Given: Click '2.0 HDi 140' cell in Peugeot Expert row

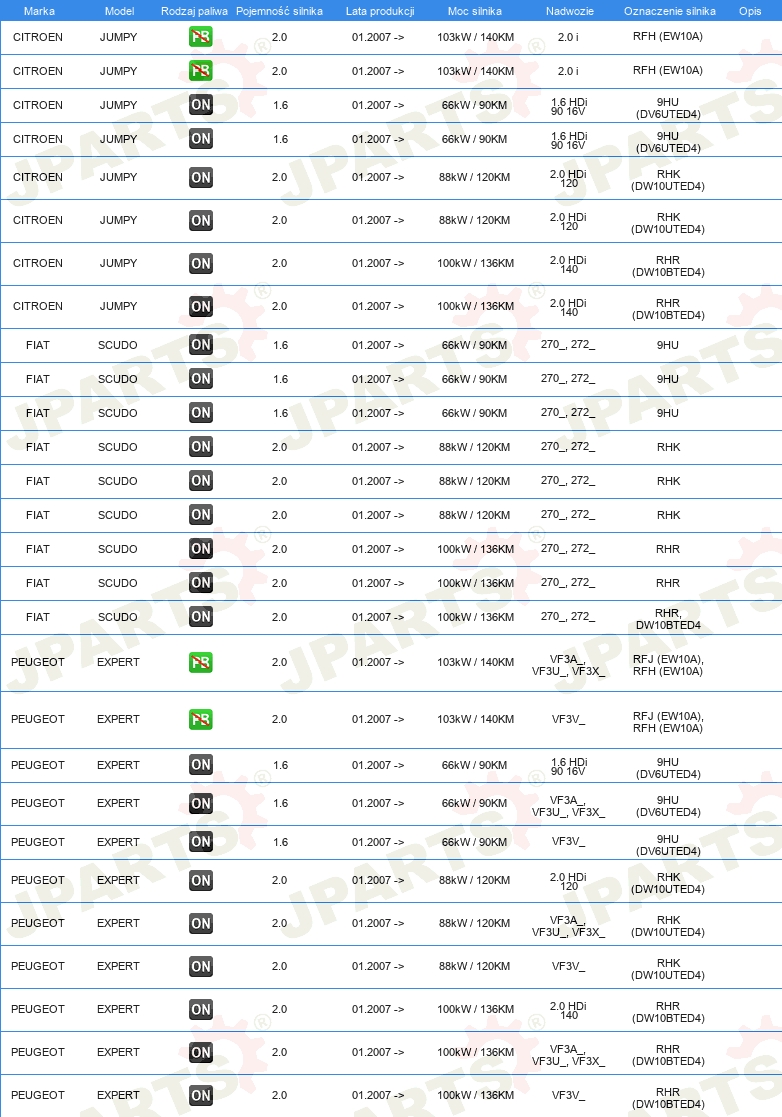Looking at the screenshot, I should click(568, 1011).
